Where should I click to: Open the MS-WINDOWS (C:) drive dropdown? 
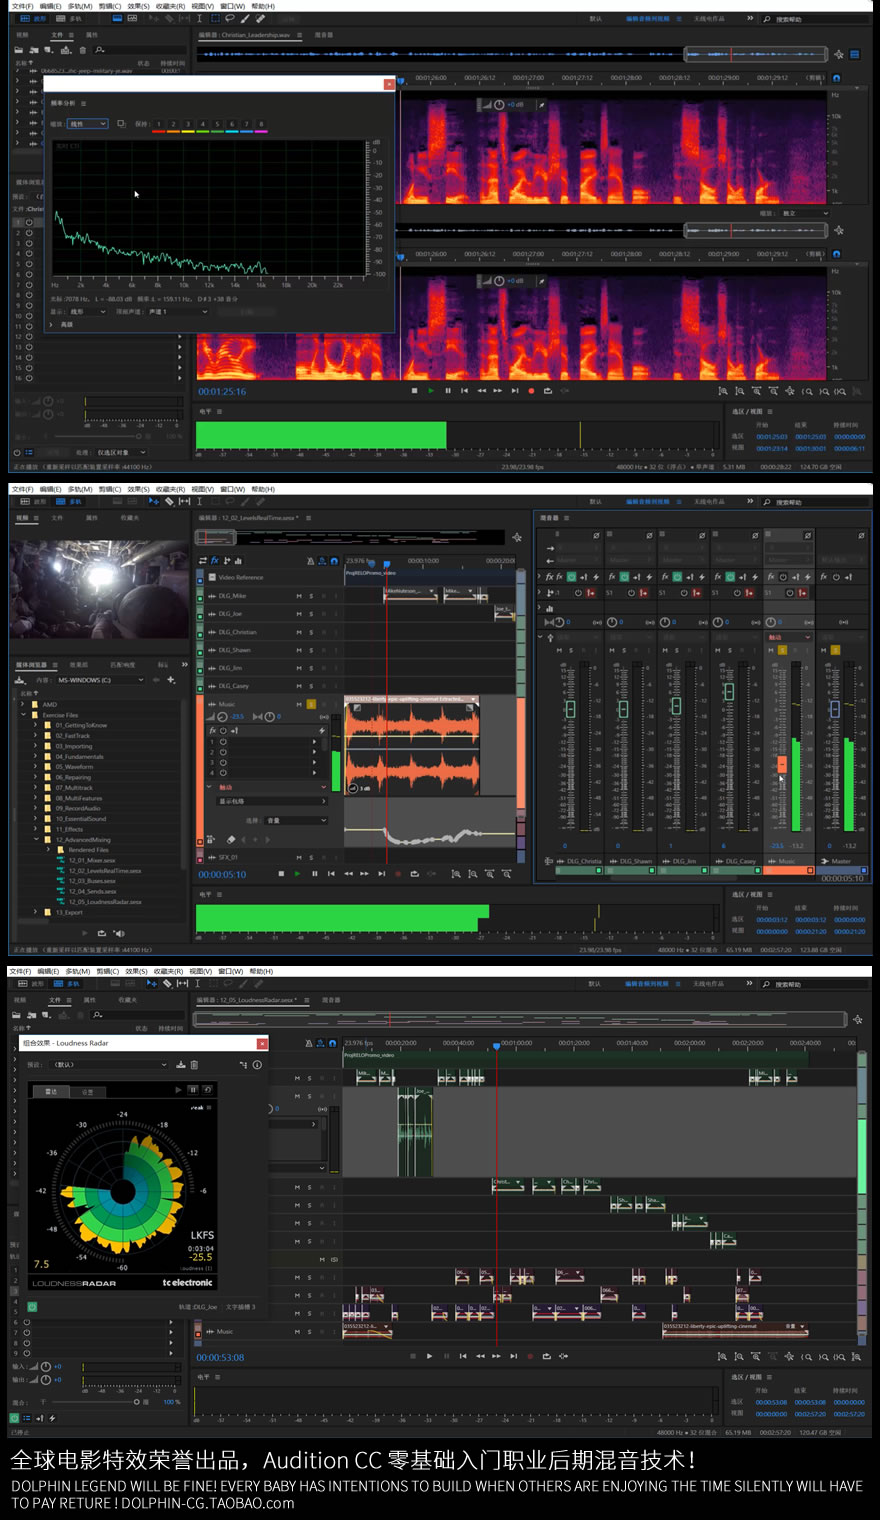click(100, 680)
